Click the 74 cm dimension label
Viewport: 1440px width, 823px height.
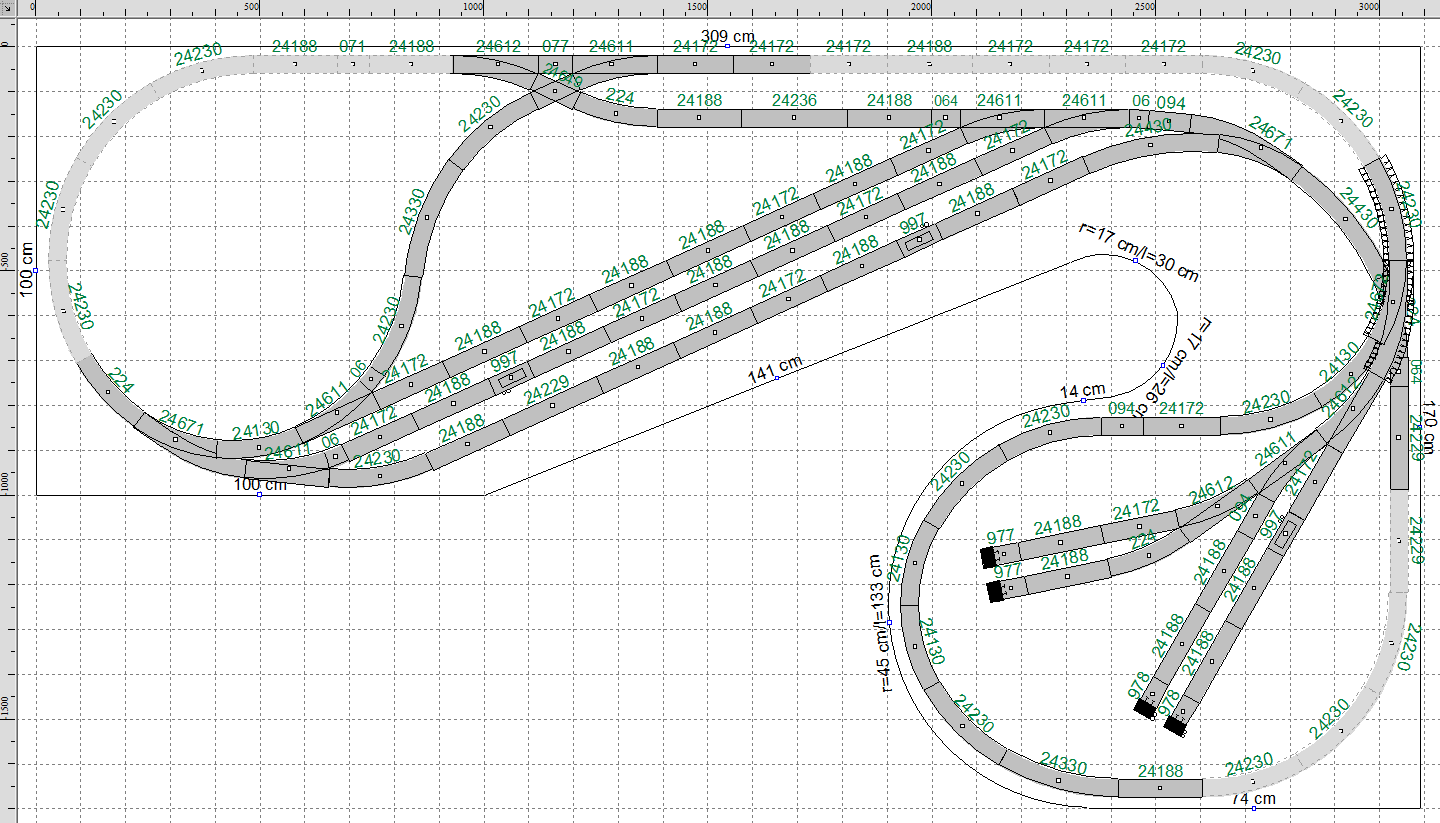[x=1253, y=799]
